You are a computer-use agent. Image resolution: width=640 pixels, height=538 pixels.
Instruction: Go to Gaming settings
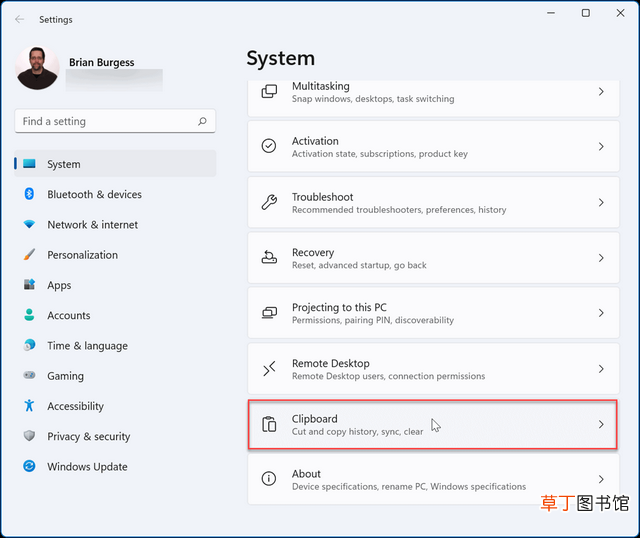coord(115,376)
